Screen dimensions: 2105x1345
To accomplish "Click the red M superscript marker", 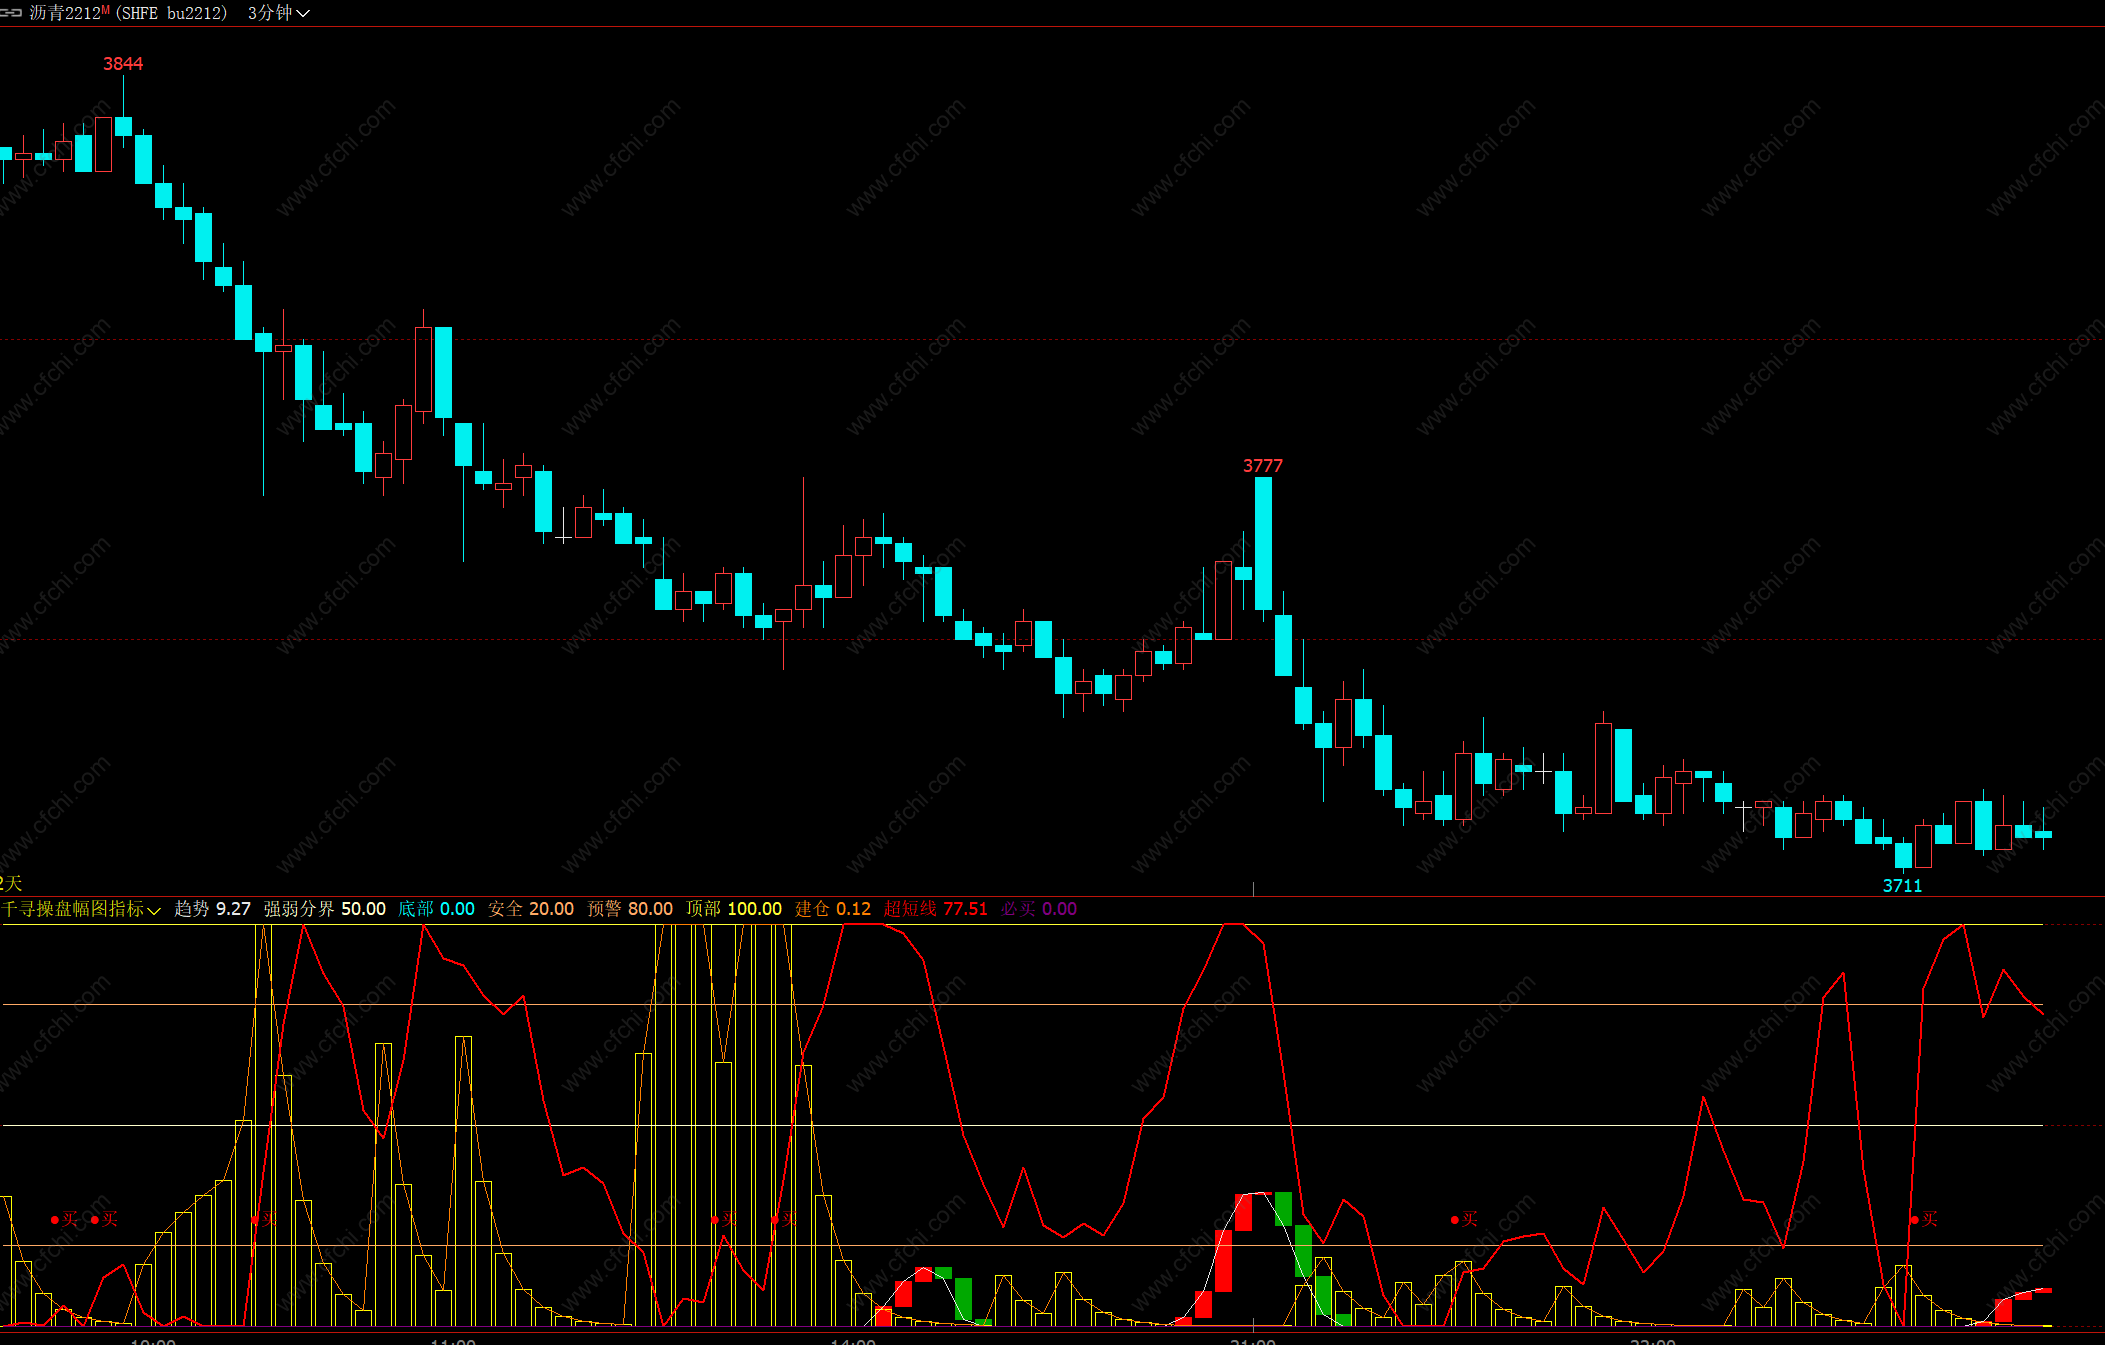I will point(105,9).
